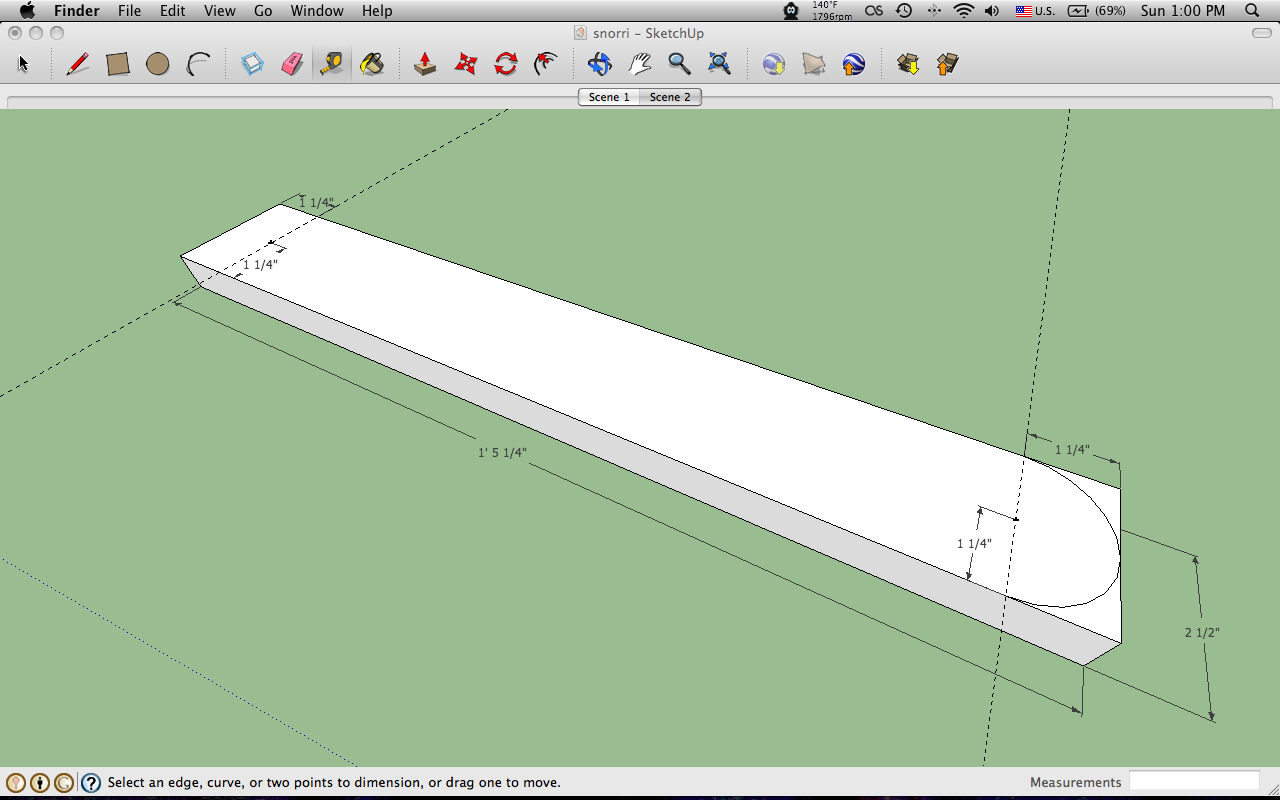The image size is (1280, 800).
Task: Select the Rotate tool
Action: (x=506, y=65)
